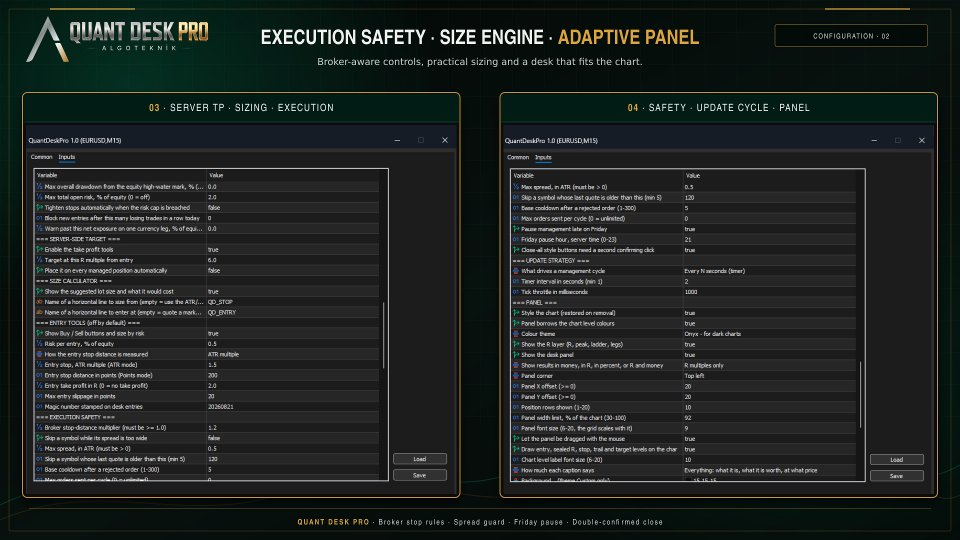Select the '=== UPDATE STRATEGY ===' row

[x=683, y=261]
